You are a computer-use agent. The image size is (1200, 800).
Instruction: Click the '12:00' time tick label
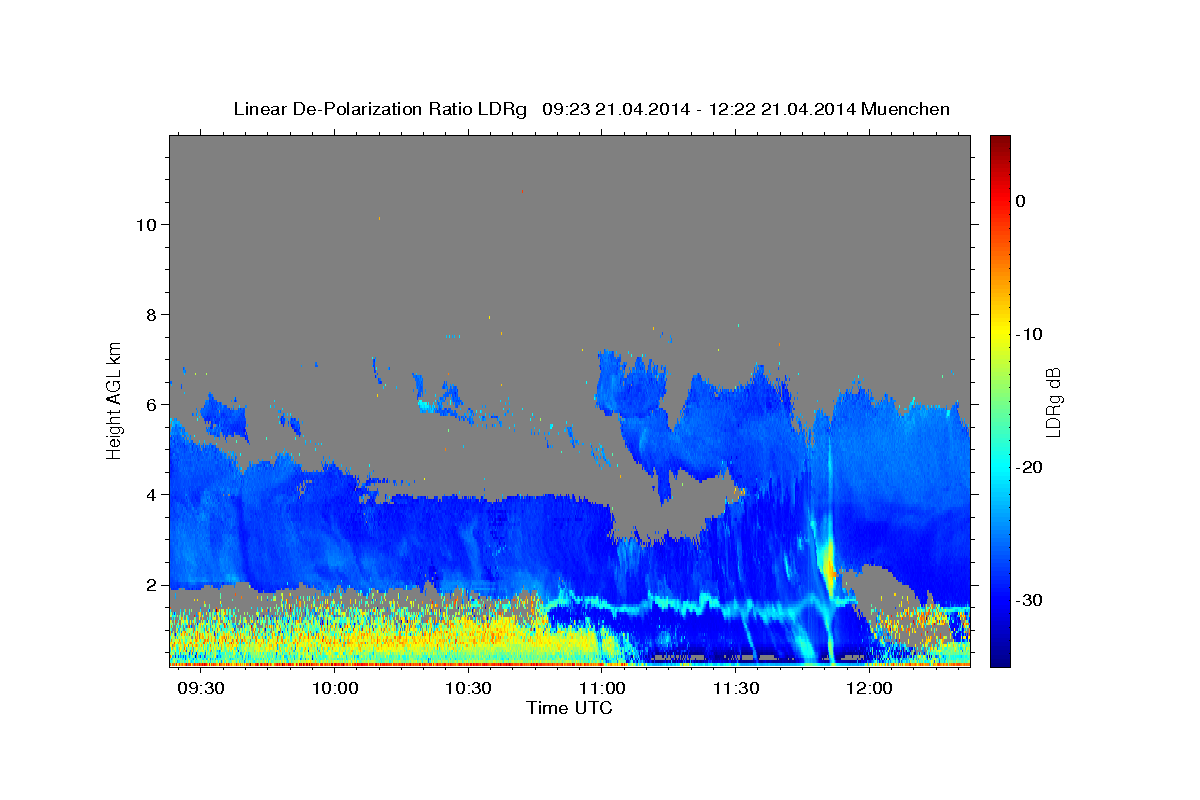click(869, 689)
